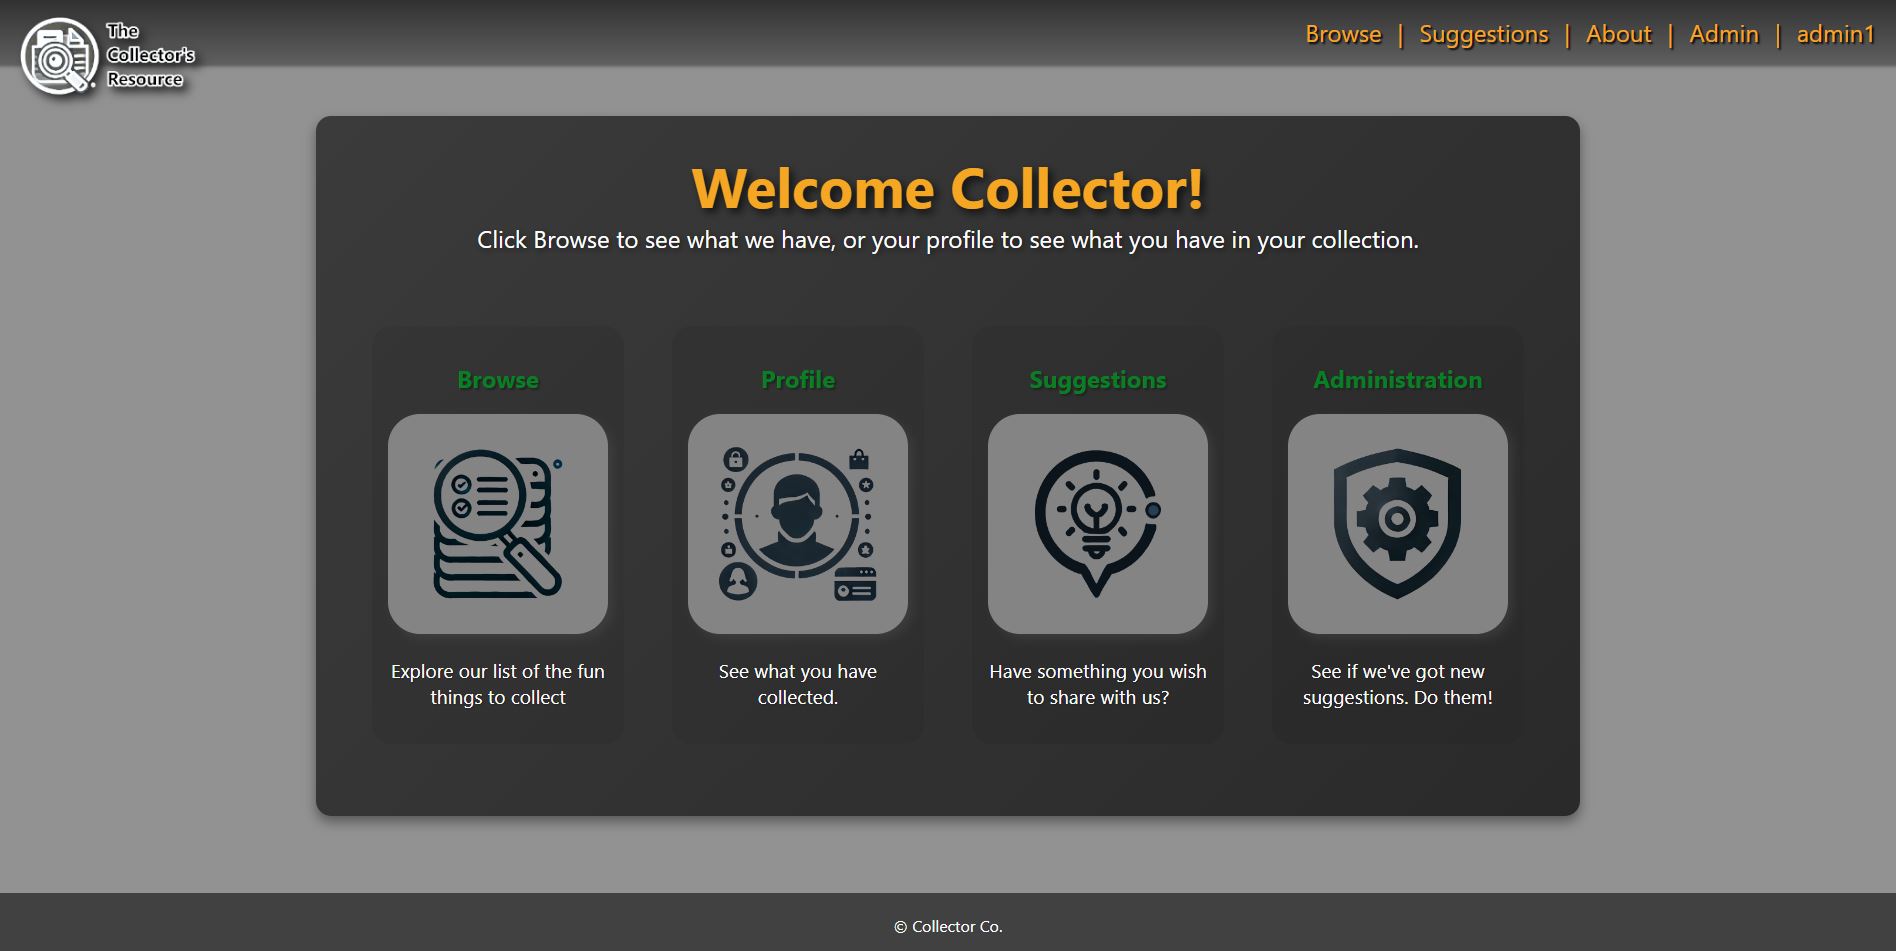This screenshot has width=1896, height=951.
Task: Click "See if we've got new suggestions" text
Action: tap(1397, 684)
